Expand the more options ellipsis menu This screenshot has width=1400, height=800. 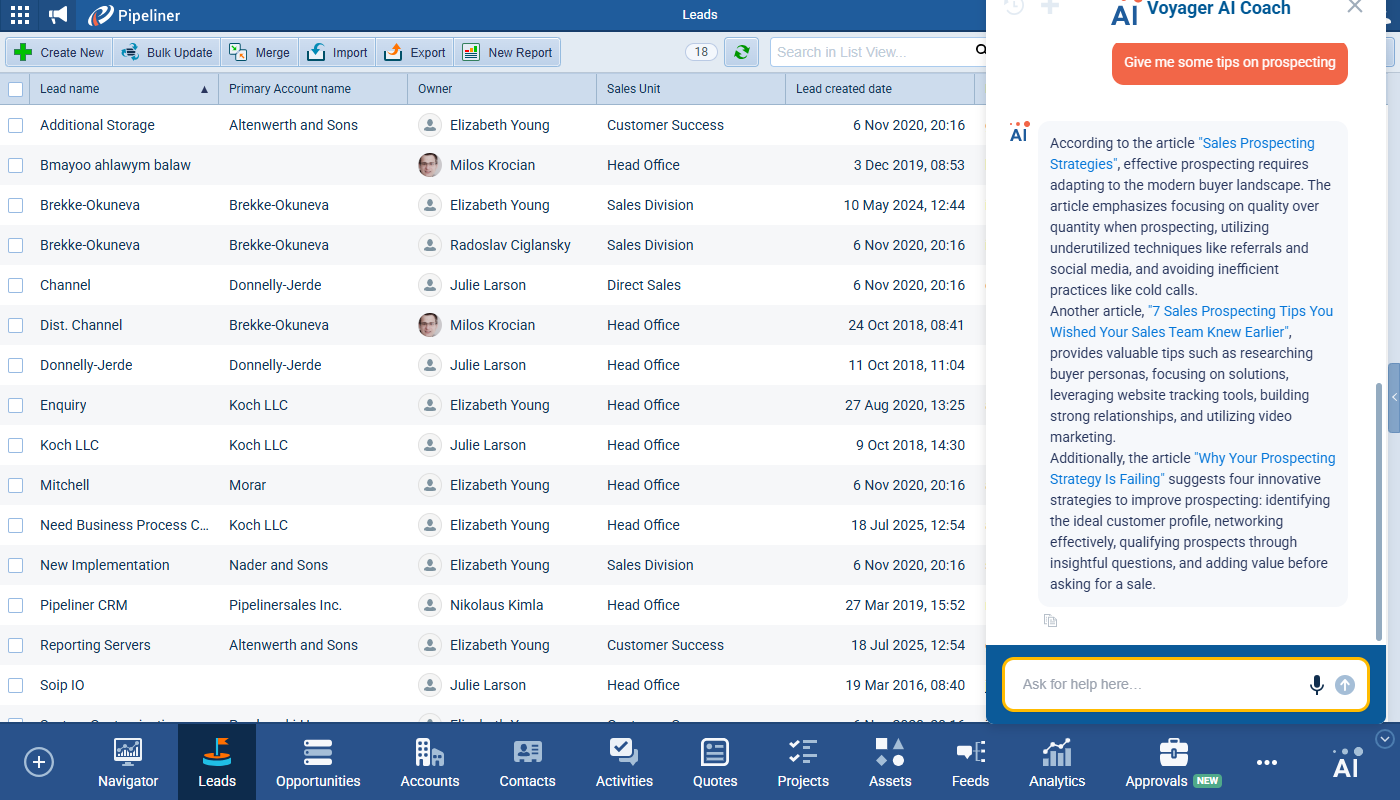(1267, 763)
